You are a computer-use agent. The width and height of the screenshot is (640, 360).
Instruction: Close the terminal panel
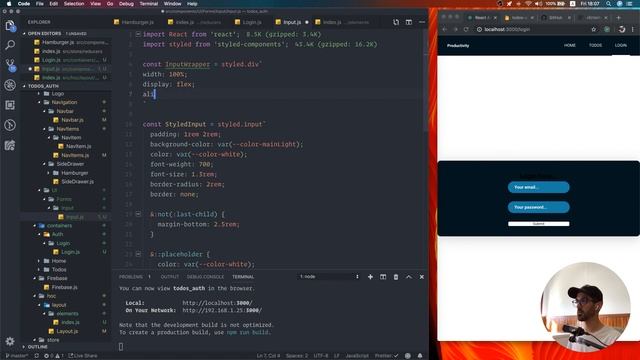coord(422,277)
